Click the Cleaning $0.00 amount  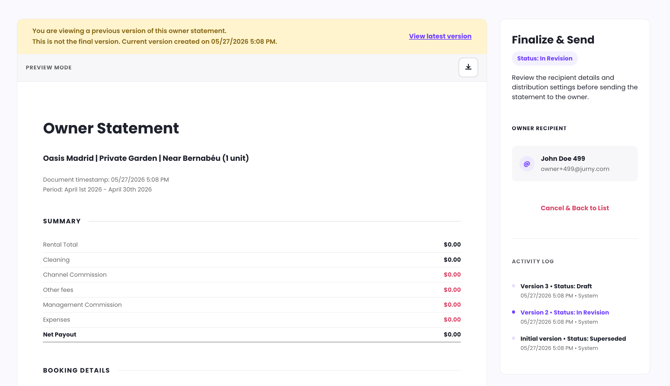(452, 259)
